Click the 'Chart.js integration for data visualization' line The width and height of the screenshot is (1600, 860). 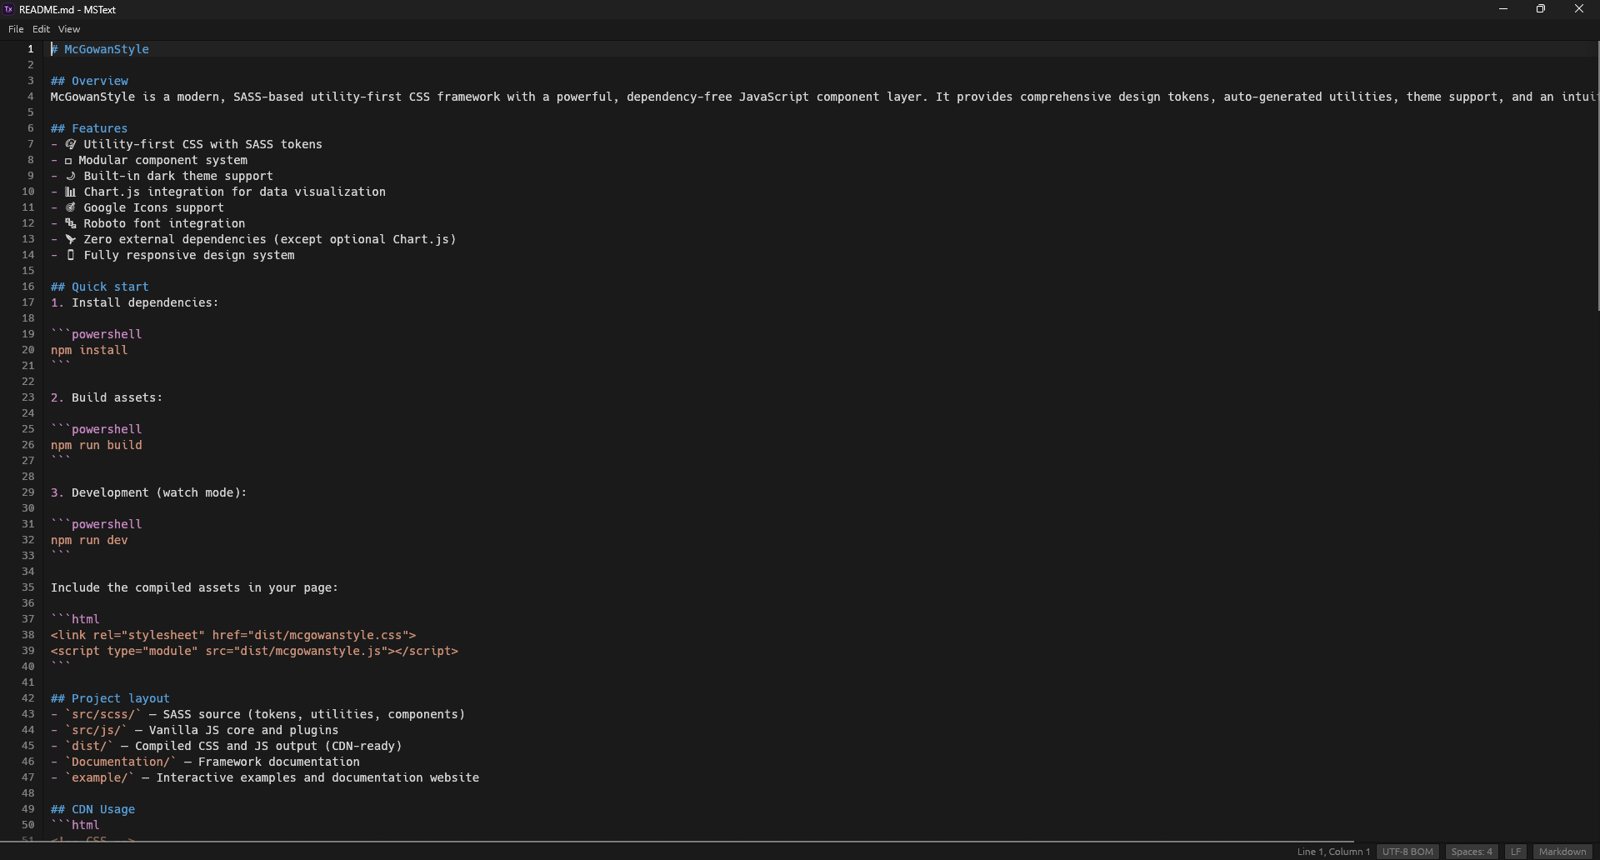pos(218,192)
